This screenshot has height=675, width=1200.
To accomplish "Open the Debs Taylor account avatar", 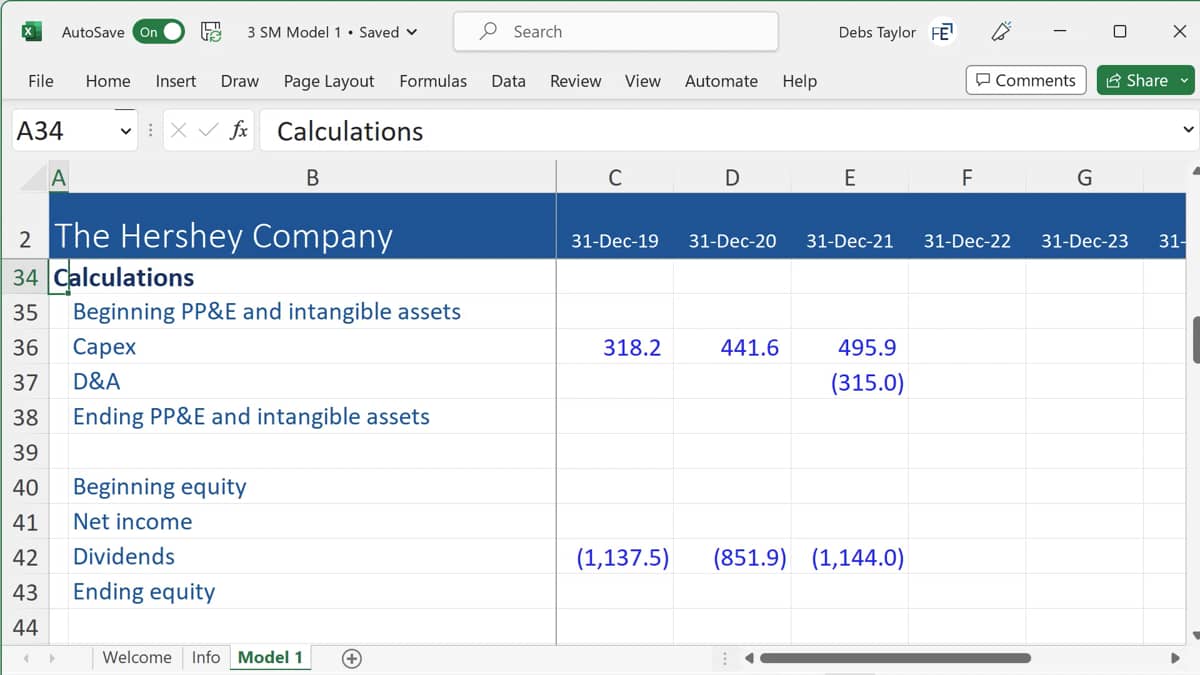I will [x=942, y=32].
